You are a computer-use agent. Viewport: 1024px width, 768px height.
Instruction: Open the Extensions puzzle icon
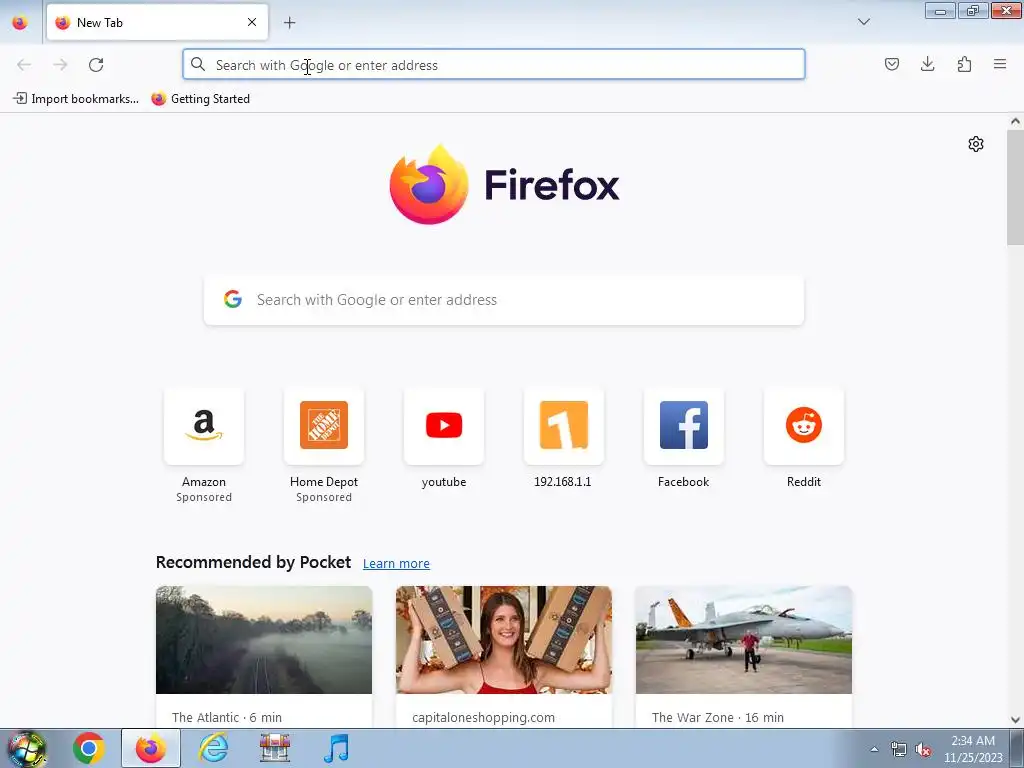point(964,64)
